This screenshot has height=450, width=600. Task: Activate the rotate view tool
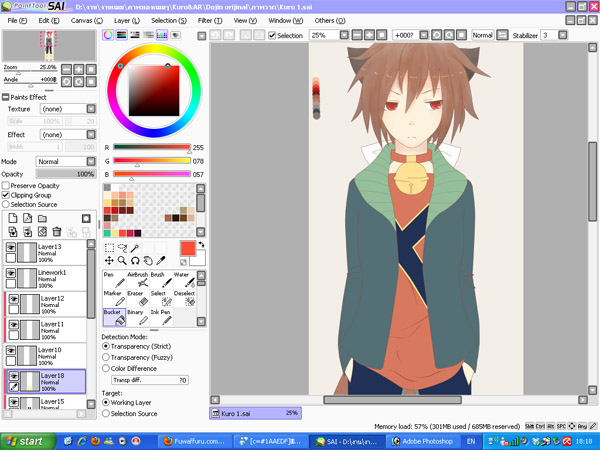[x=135, y=261]
